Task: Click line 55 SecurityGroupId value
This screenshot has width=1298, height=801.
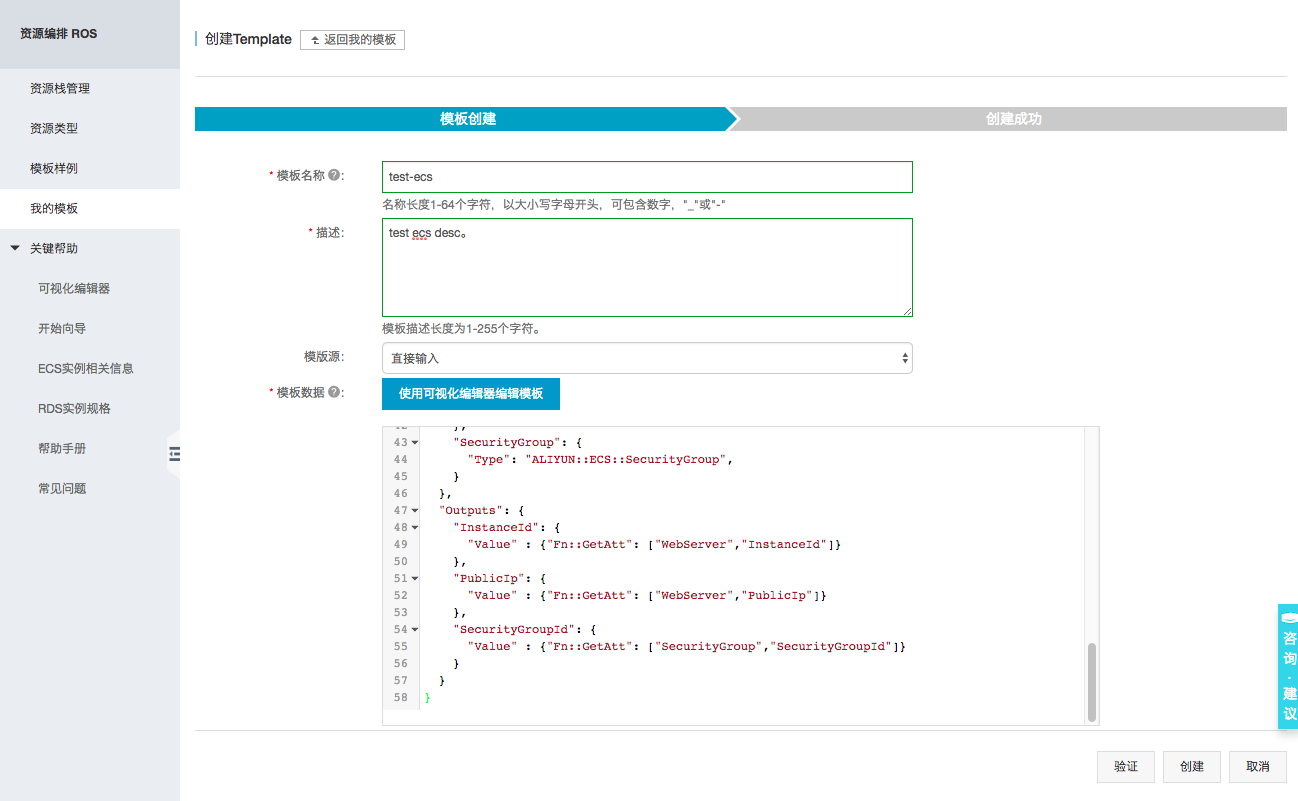Action: click(832, 647)
